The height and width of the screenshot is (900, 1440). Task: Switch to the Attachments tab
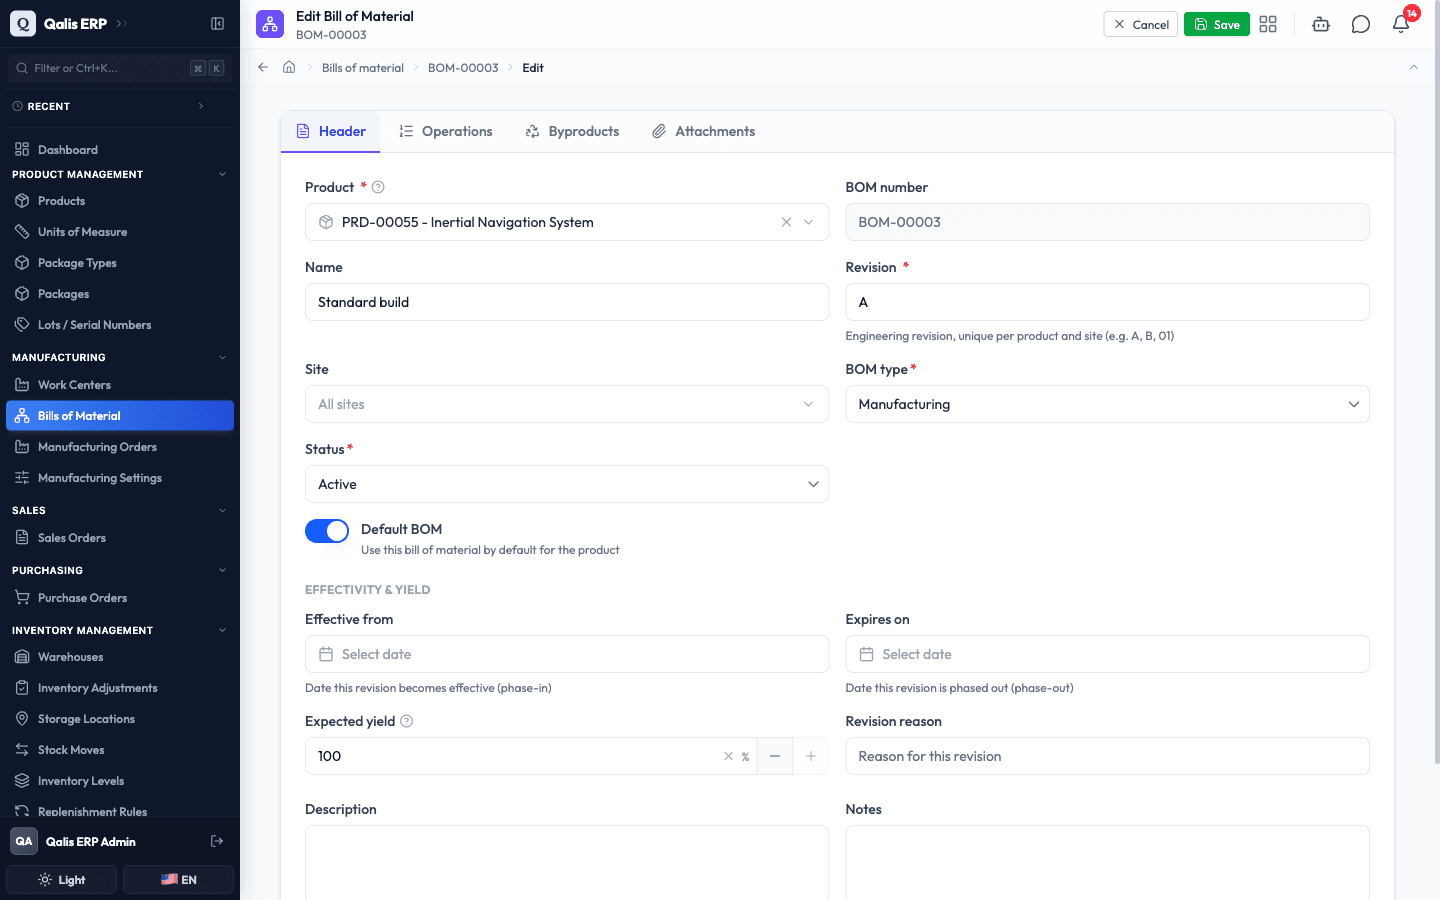[703, 131]
